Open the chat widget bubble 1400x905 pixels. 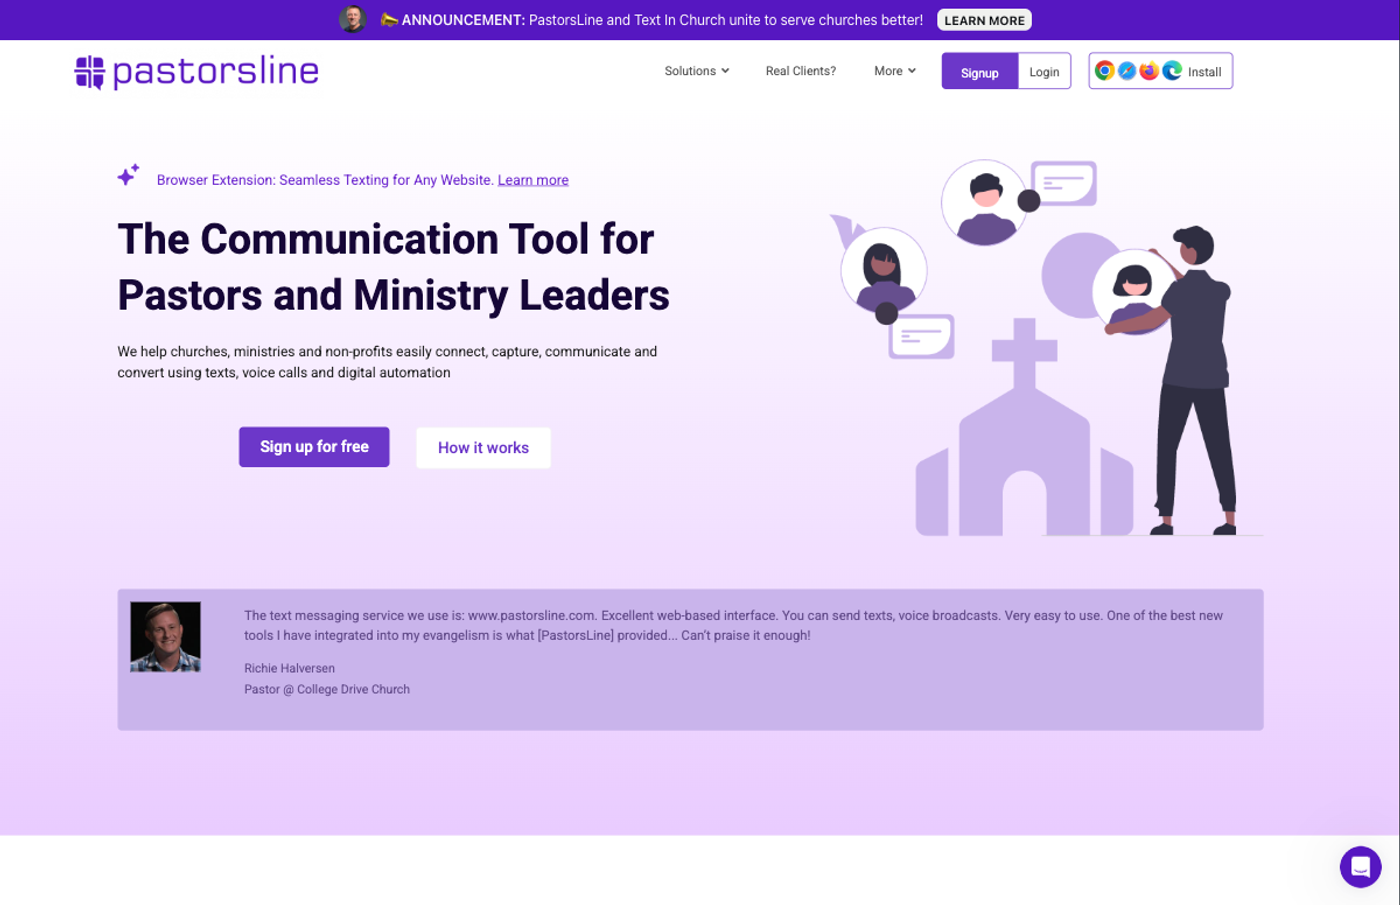tap(1360, 867)
